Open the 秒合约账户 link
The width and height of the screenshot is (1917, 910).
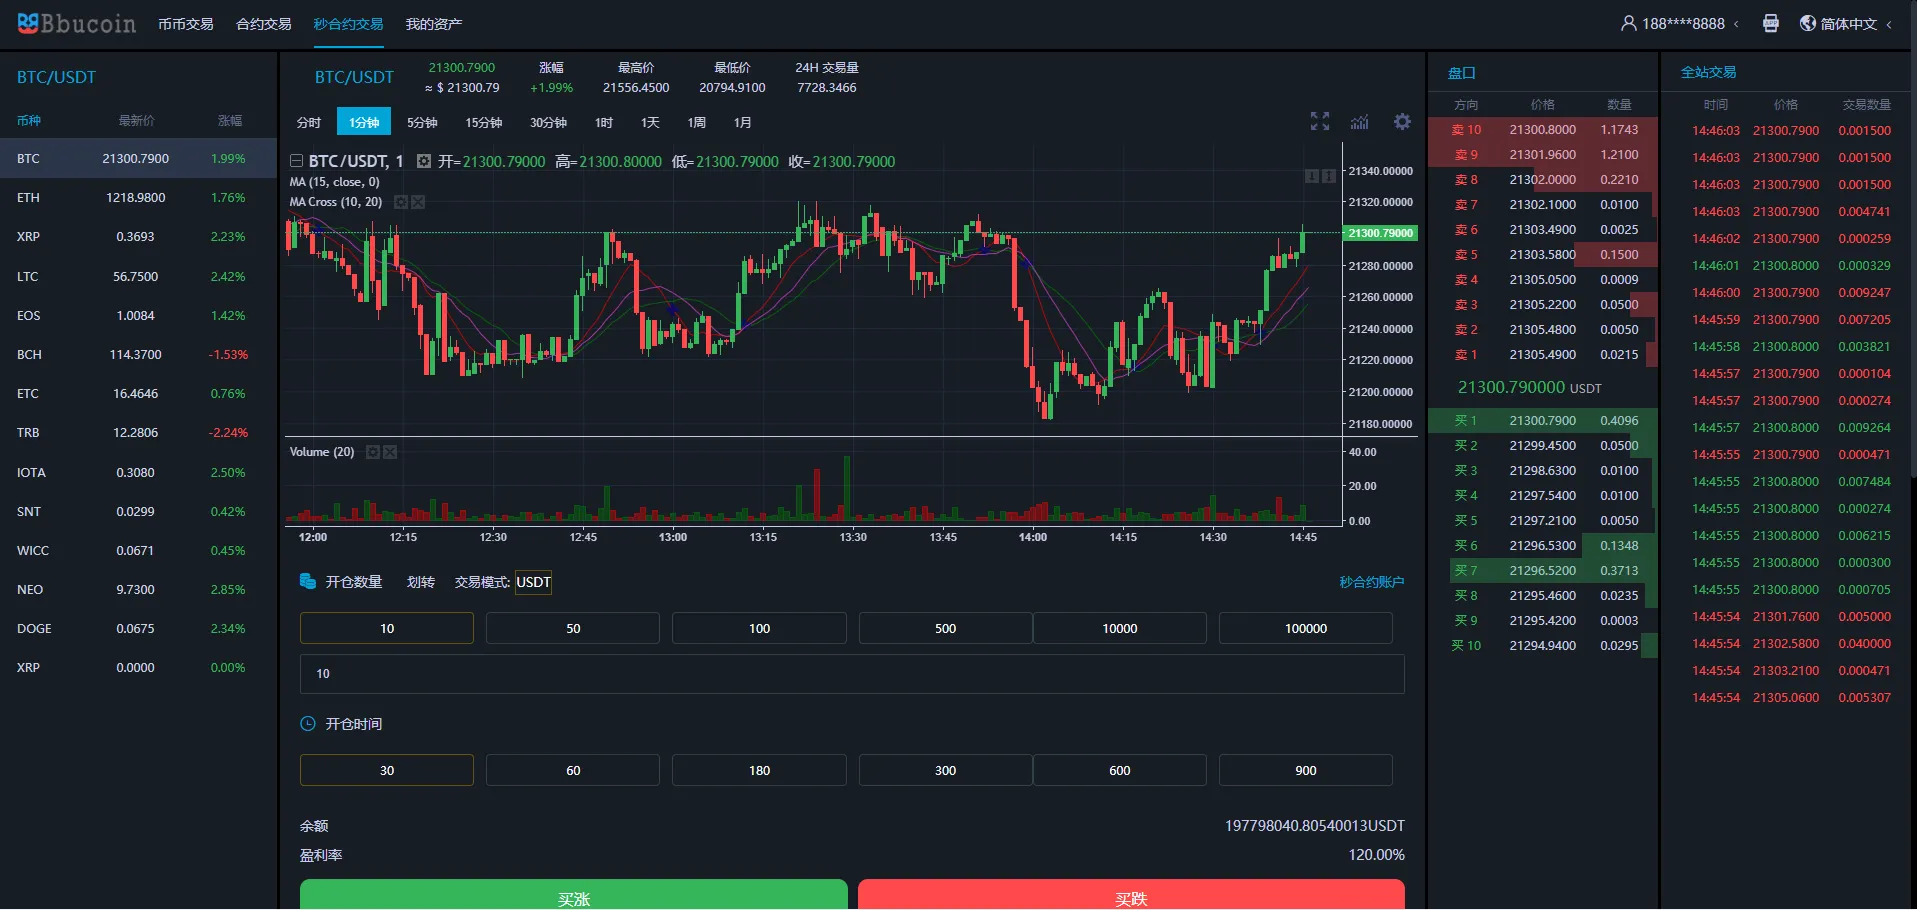[1372, 582]
